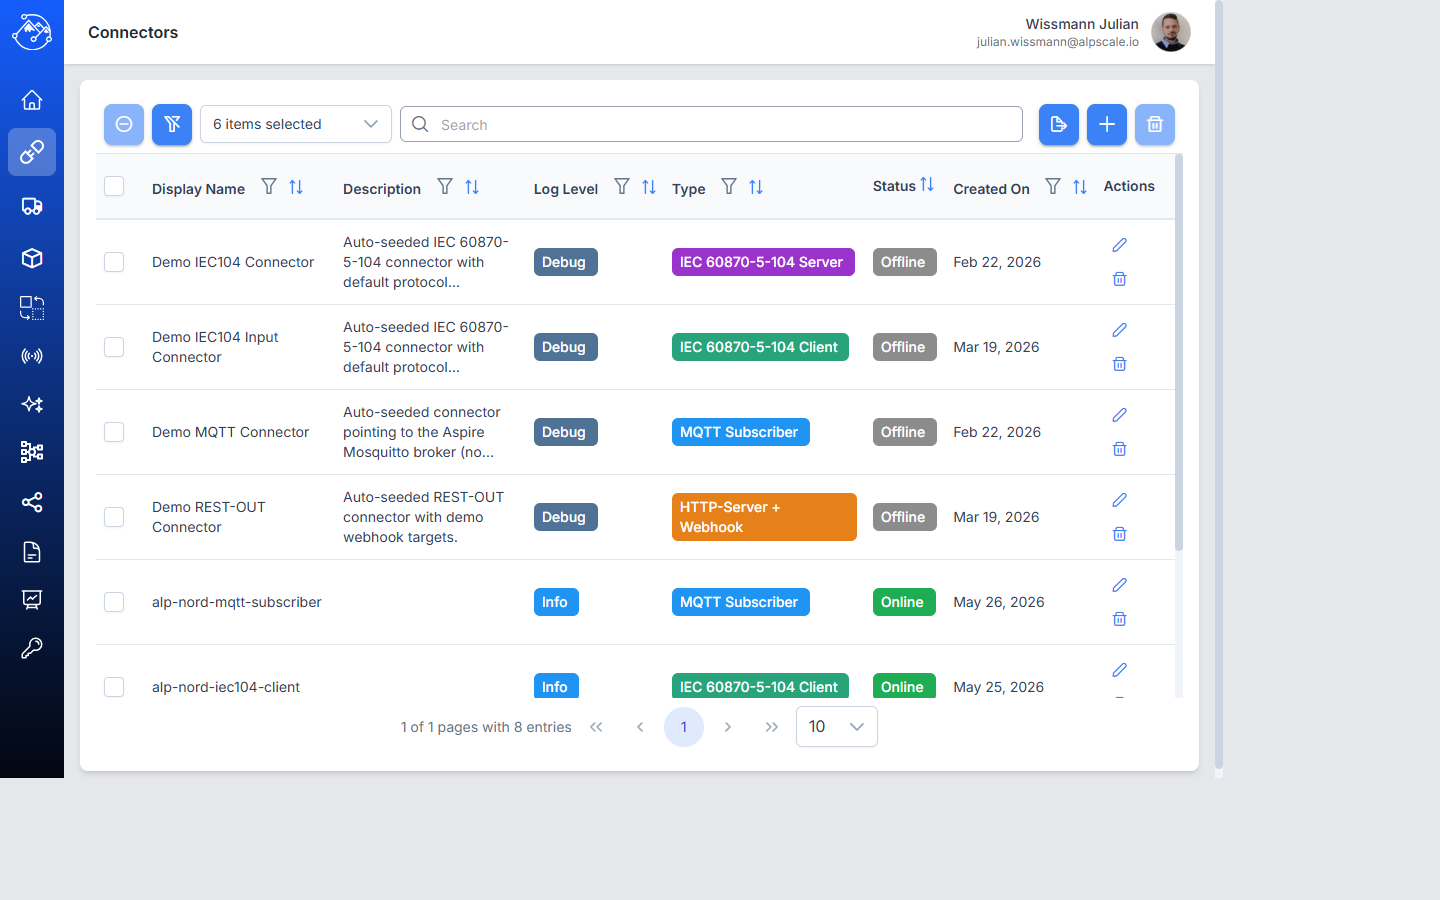The image size is (1440, 900).
Task: Open the key icon in sidebar
Action: click(32, 648)
